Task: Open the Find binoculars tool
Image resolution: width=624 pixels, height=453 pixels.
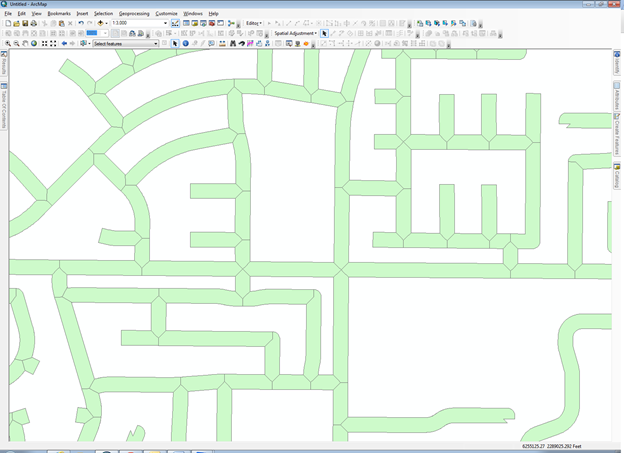Action: point(233,44)
